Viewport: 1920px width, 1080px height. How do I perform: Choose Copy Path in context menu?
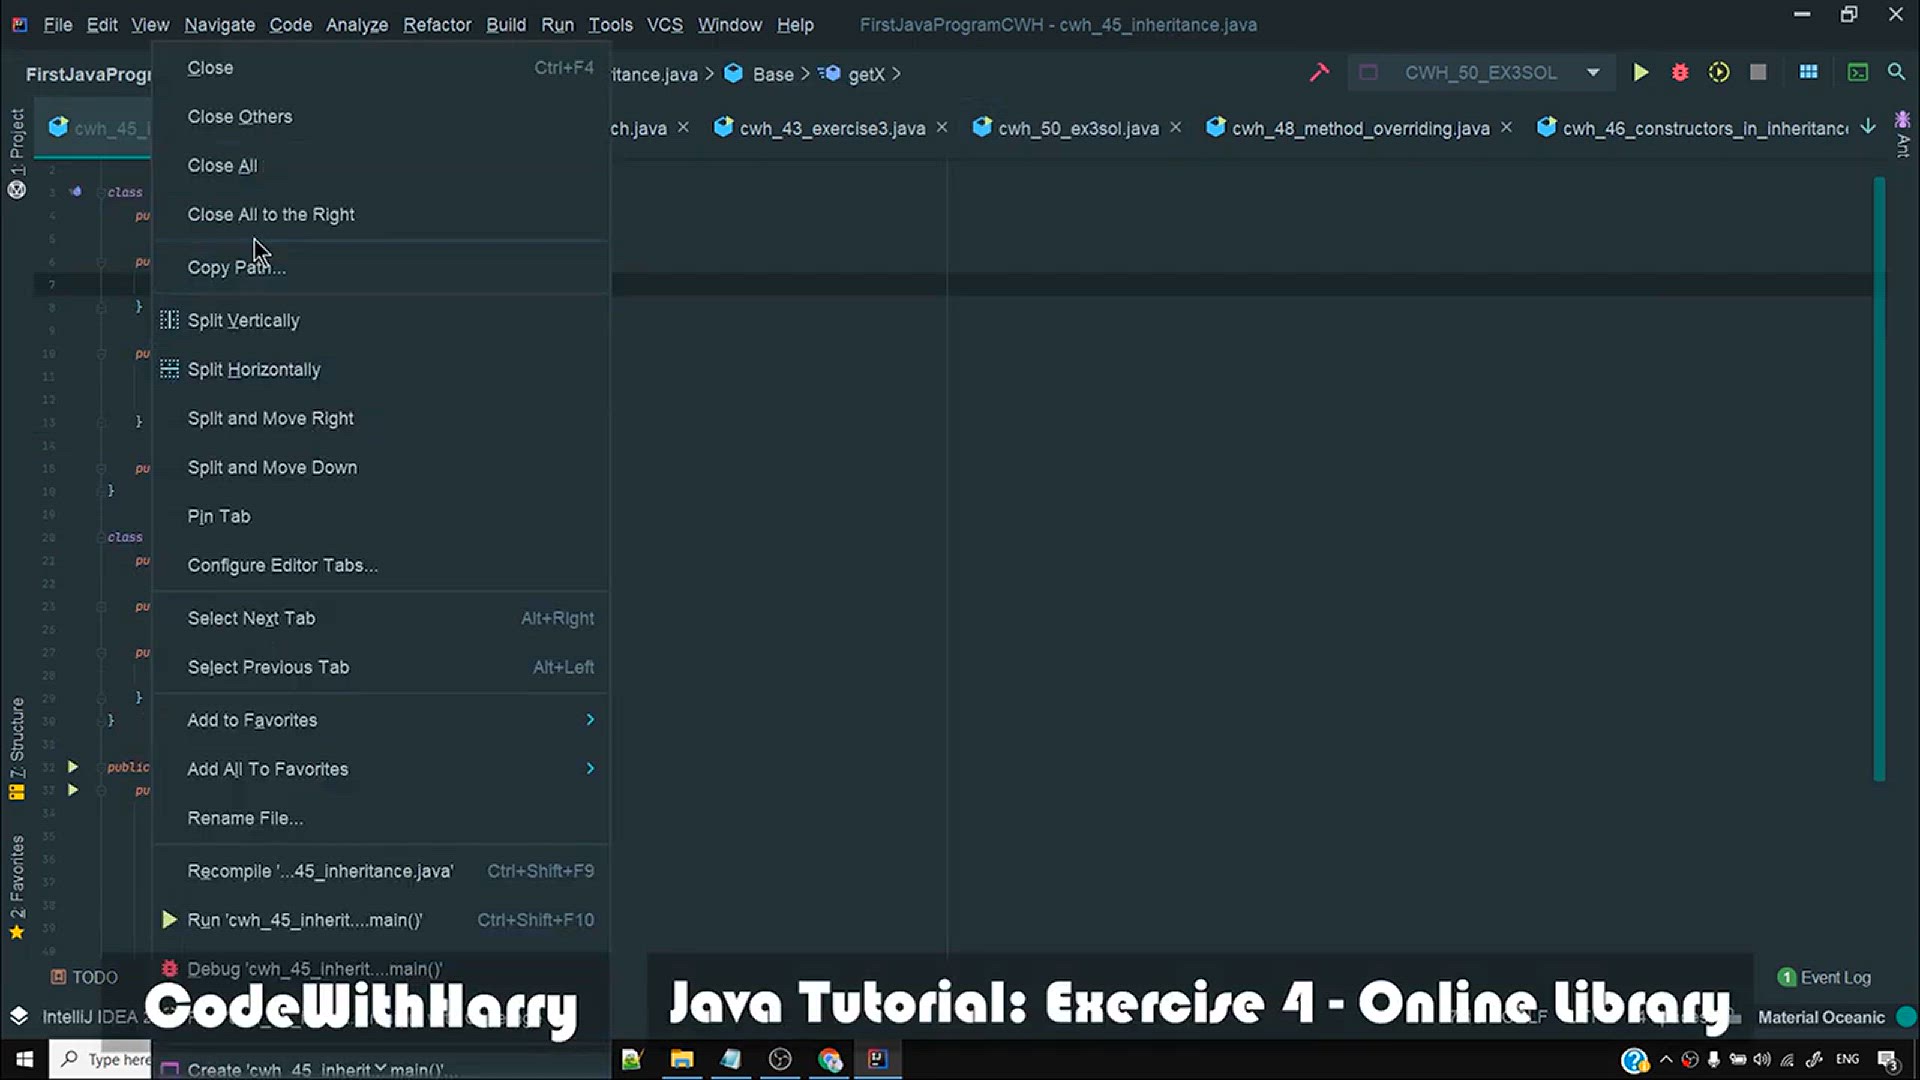coord(381,268)
